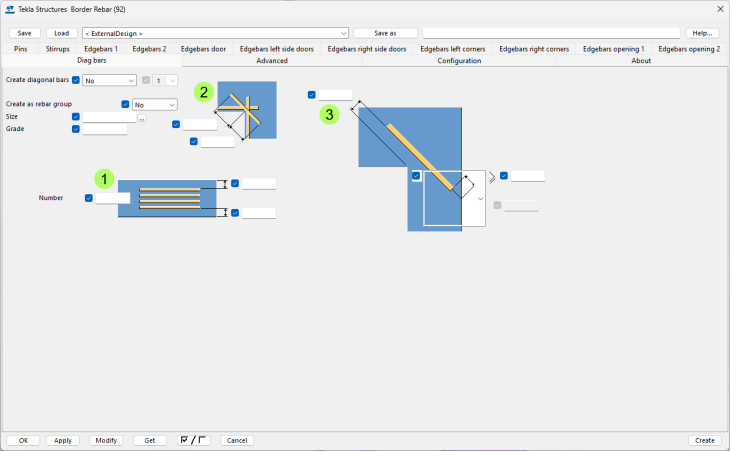
Task: Open the Edgebars right corners tab
Action: click(534, 49)
